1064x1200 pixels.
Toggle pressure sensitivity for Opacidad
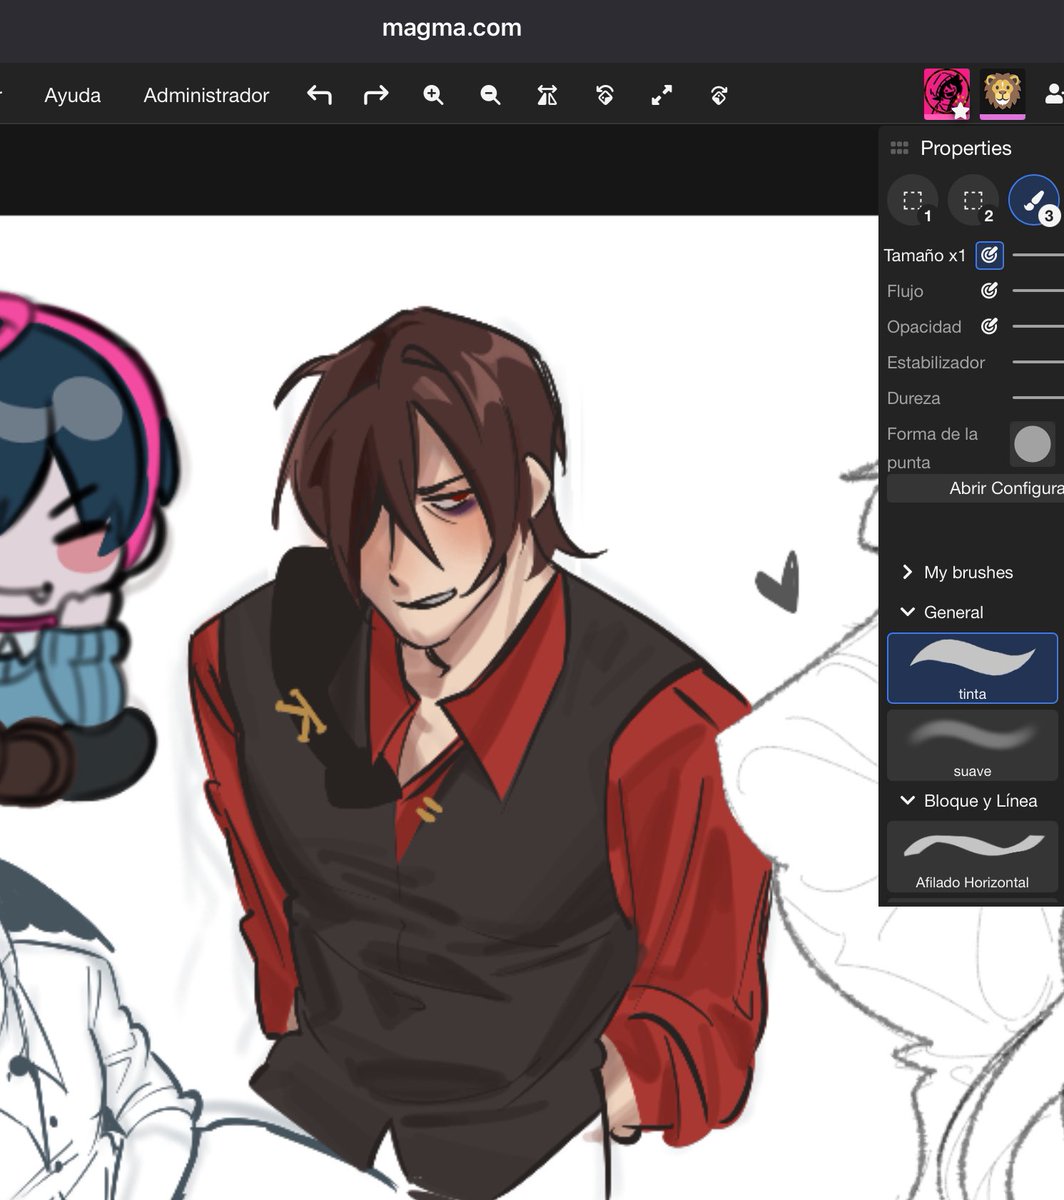point(989,326)
